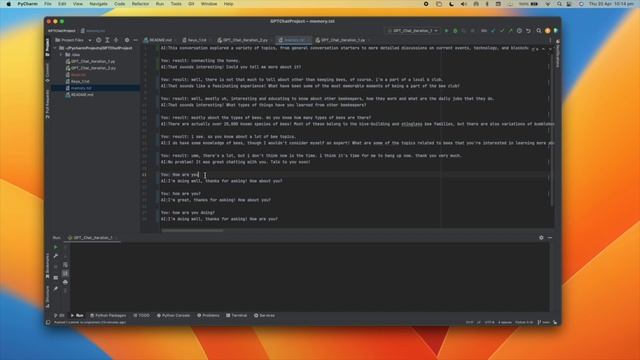Screen dimensions: 640x360
Task: Rerun using the green arrow in the Run panel
Action: tap(56, 247)
